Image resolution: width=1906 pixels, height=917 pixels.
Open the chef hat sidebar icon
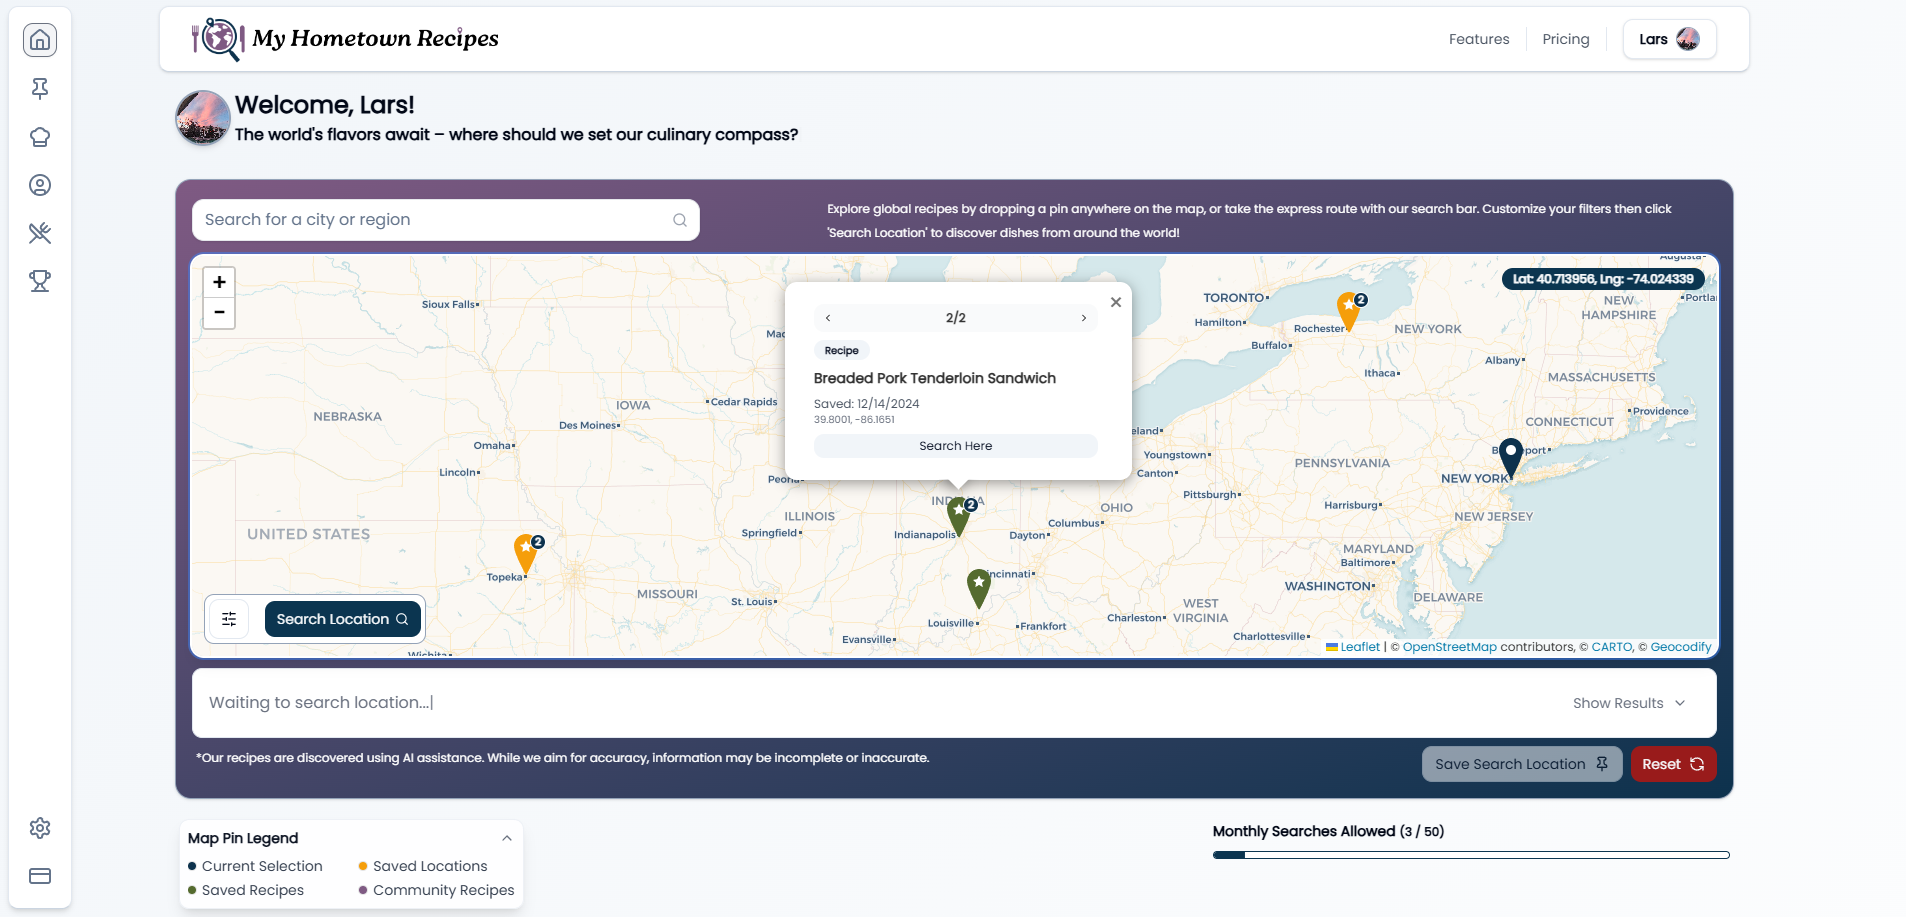[40, 137]
